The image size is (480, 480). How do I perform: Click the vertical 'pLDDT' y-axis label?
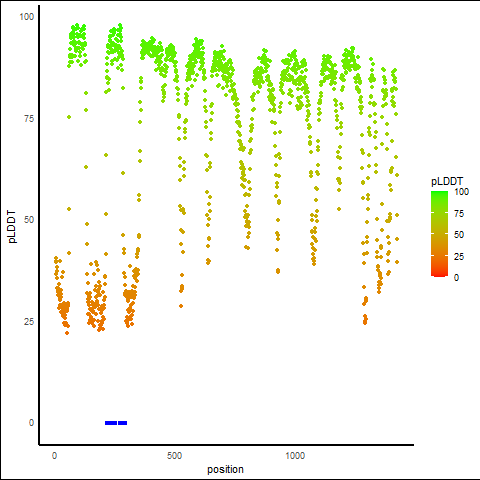tap(12, 227)
